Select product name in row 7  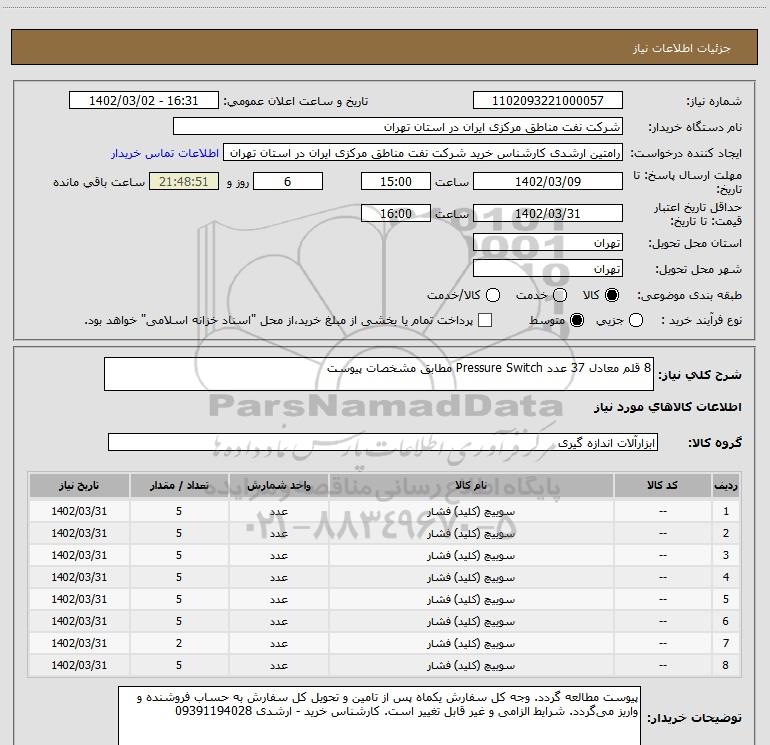pyautogui.click(x=471, y=643)
